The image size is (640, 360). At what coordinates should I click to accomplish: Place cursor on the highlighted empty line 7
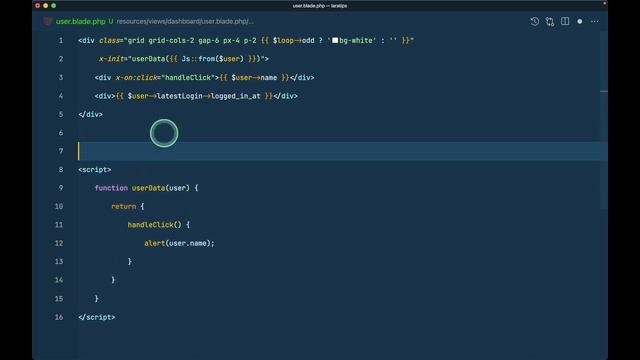[x=342, y=151]
